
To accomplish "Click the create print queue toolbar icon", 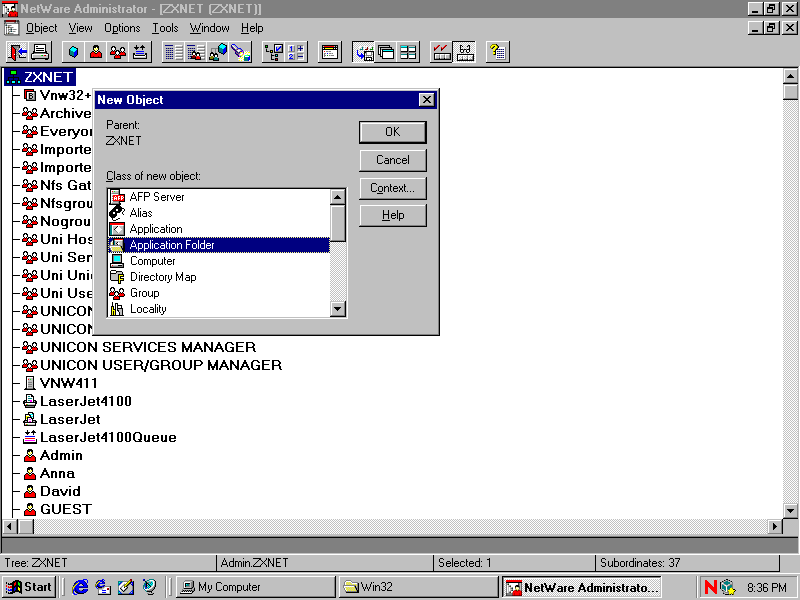I will [x=140, y=52].
